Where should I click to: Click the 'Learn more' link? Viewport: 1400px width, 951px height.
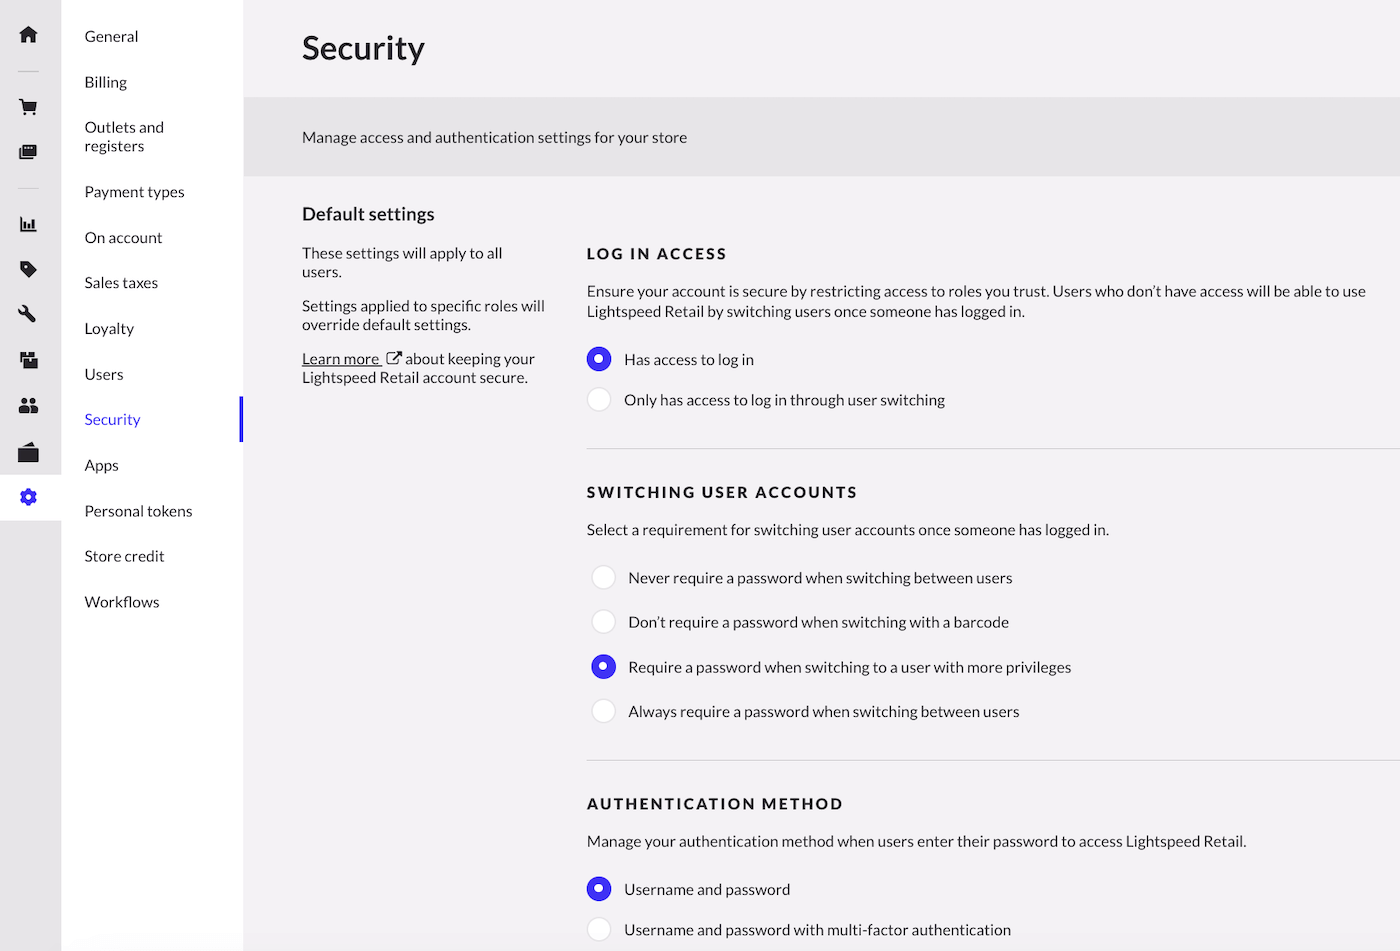click(x=341, y=359)
